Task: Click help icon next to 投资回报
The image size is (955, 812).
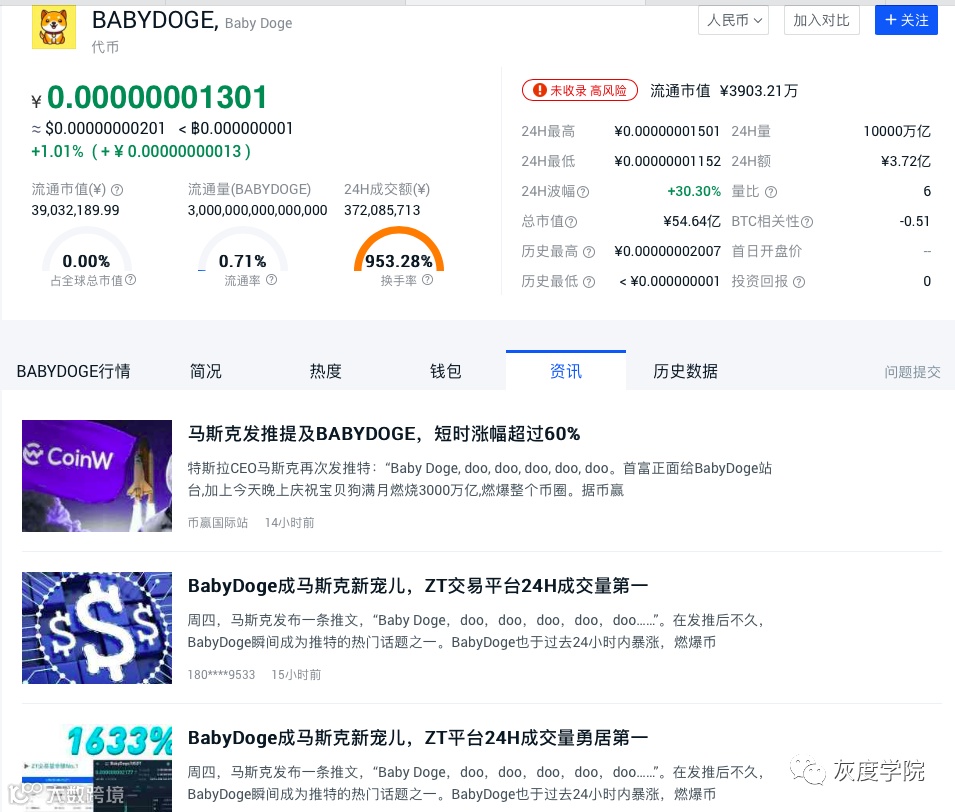Action: coord(799,281)
